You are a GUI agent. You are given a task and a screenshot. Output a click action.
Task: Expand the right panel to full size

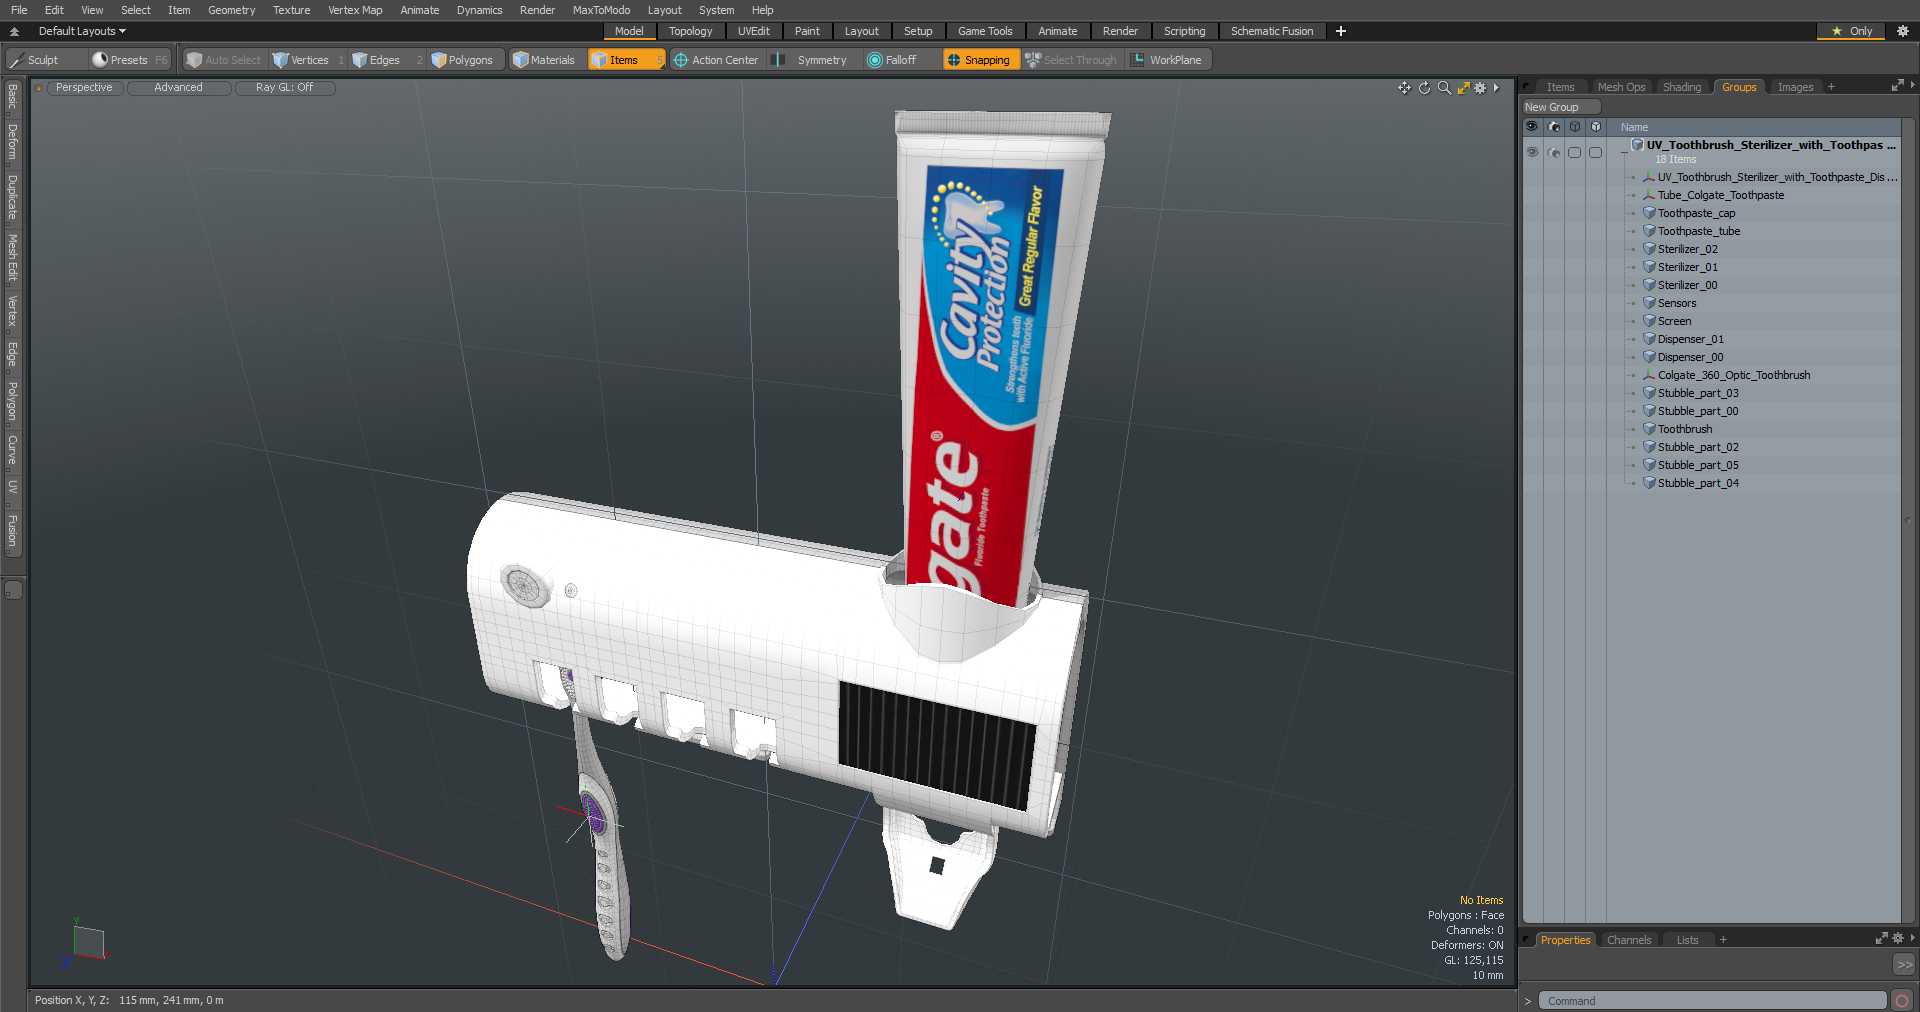point(1897,86)
